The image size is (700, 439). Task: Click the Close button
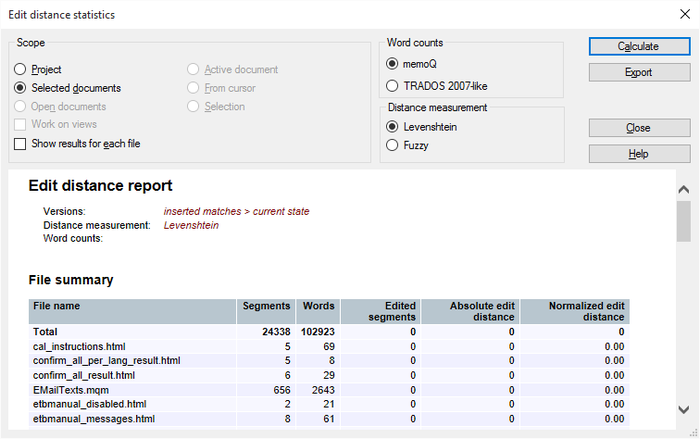click(638, 128)
